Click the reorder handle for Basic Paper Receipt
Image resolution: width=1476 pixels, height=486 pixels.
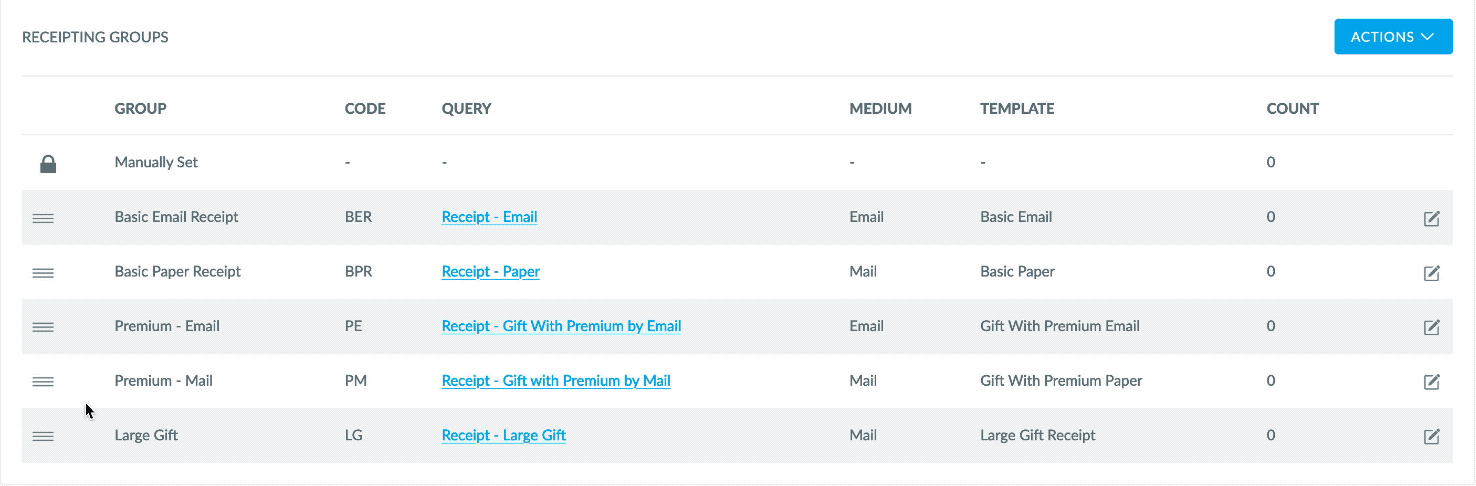point(43,272)
